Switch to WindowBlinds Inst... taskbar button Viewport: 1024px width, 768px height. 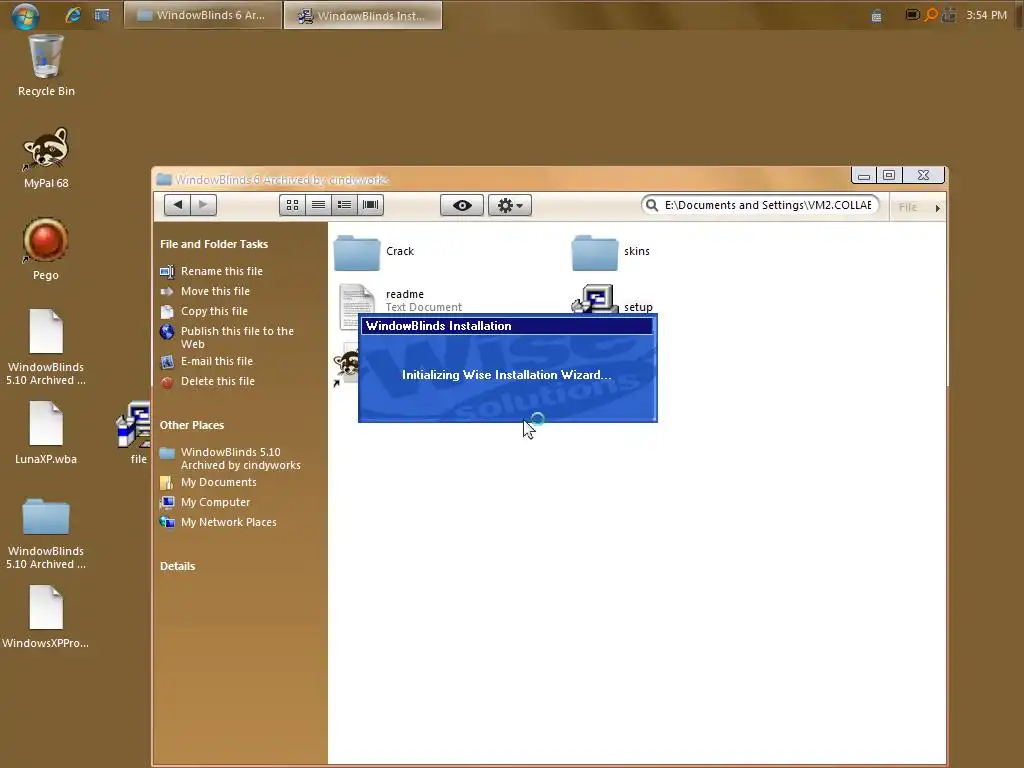coord(362,15)
